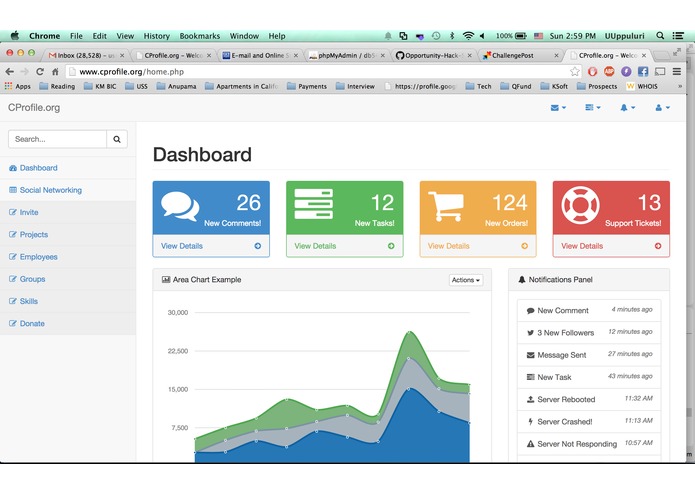This screenshot has width=695, height=494.
Task: Click the browser Back arrow
Action: [x=10, y=71]
